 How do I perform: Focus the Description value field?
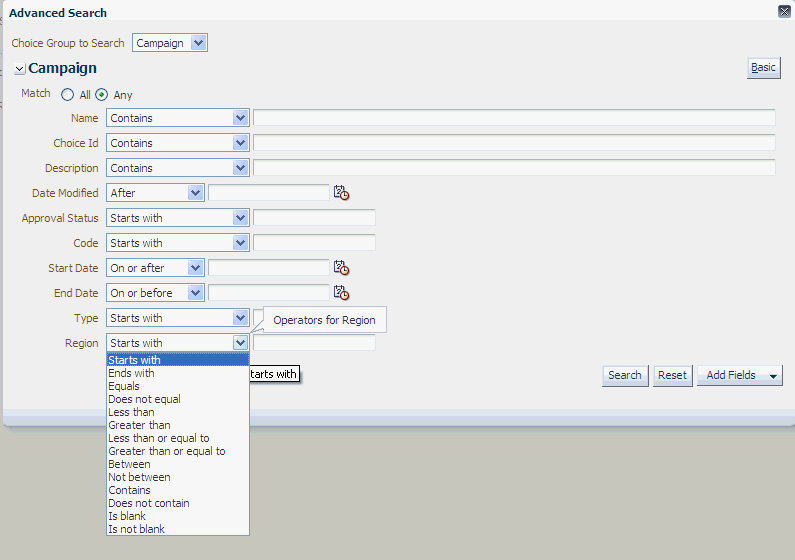coord(514,168)
